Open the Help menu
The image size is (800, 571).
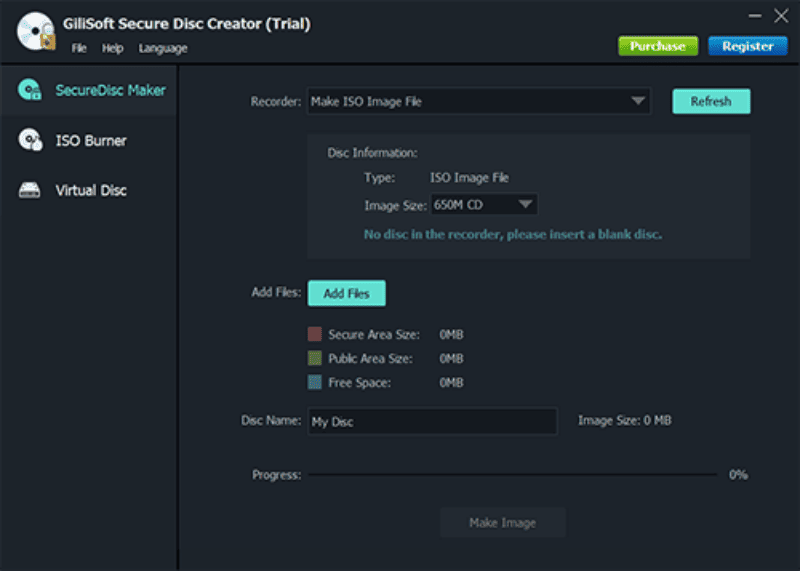point(112,48)
